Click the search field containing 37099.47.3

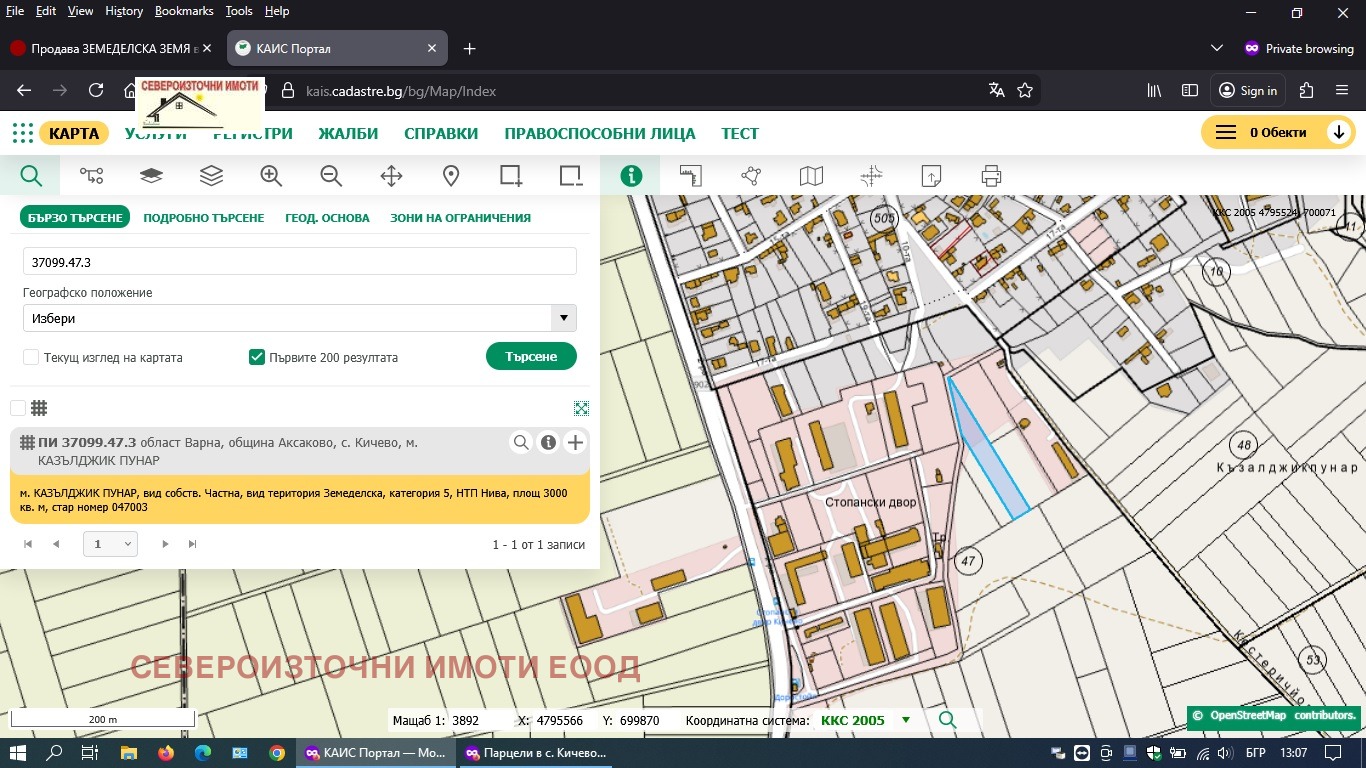[x=300, y=262]
